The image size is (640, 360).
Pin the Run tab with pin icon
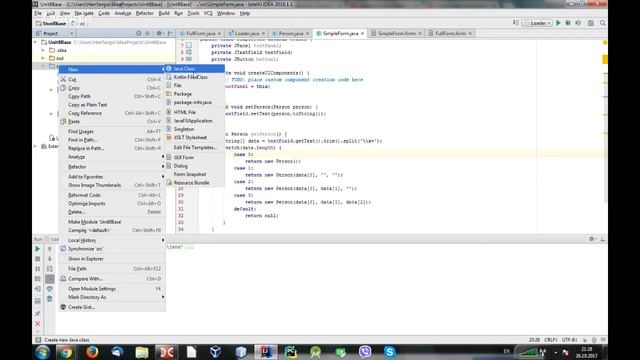(x=38, y=313)
